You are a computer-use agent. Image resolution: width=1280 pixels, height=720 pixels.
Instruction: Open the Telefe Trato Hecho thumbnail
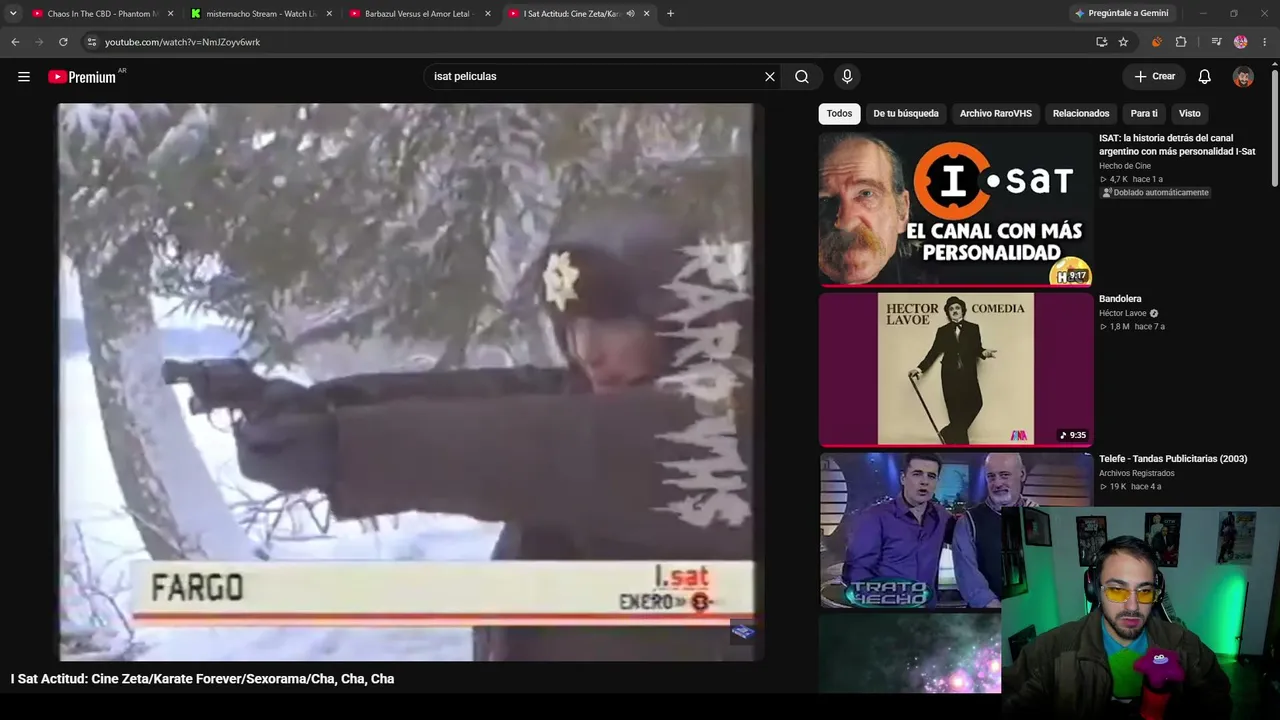click(x=909, y=530)
